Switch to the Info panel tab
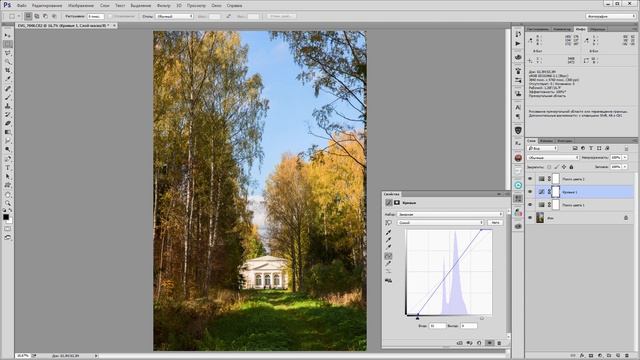This screenshot has height=360, width=640. click(x=580, y=29)
